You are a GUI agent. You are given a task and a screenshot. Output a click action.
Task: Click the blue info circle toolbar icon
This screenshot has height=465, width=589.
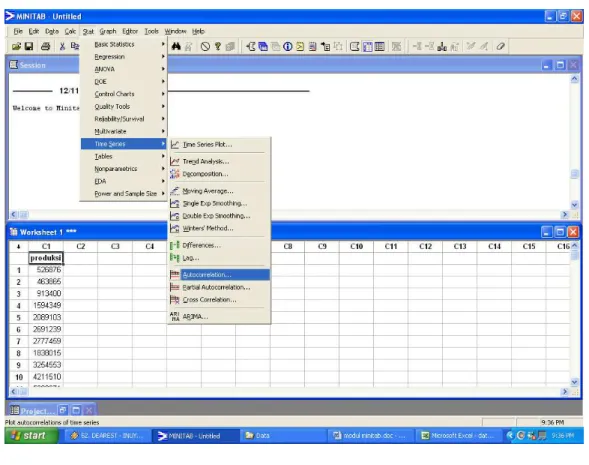coord(288,46)
